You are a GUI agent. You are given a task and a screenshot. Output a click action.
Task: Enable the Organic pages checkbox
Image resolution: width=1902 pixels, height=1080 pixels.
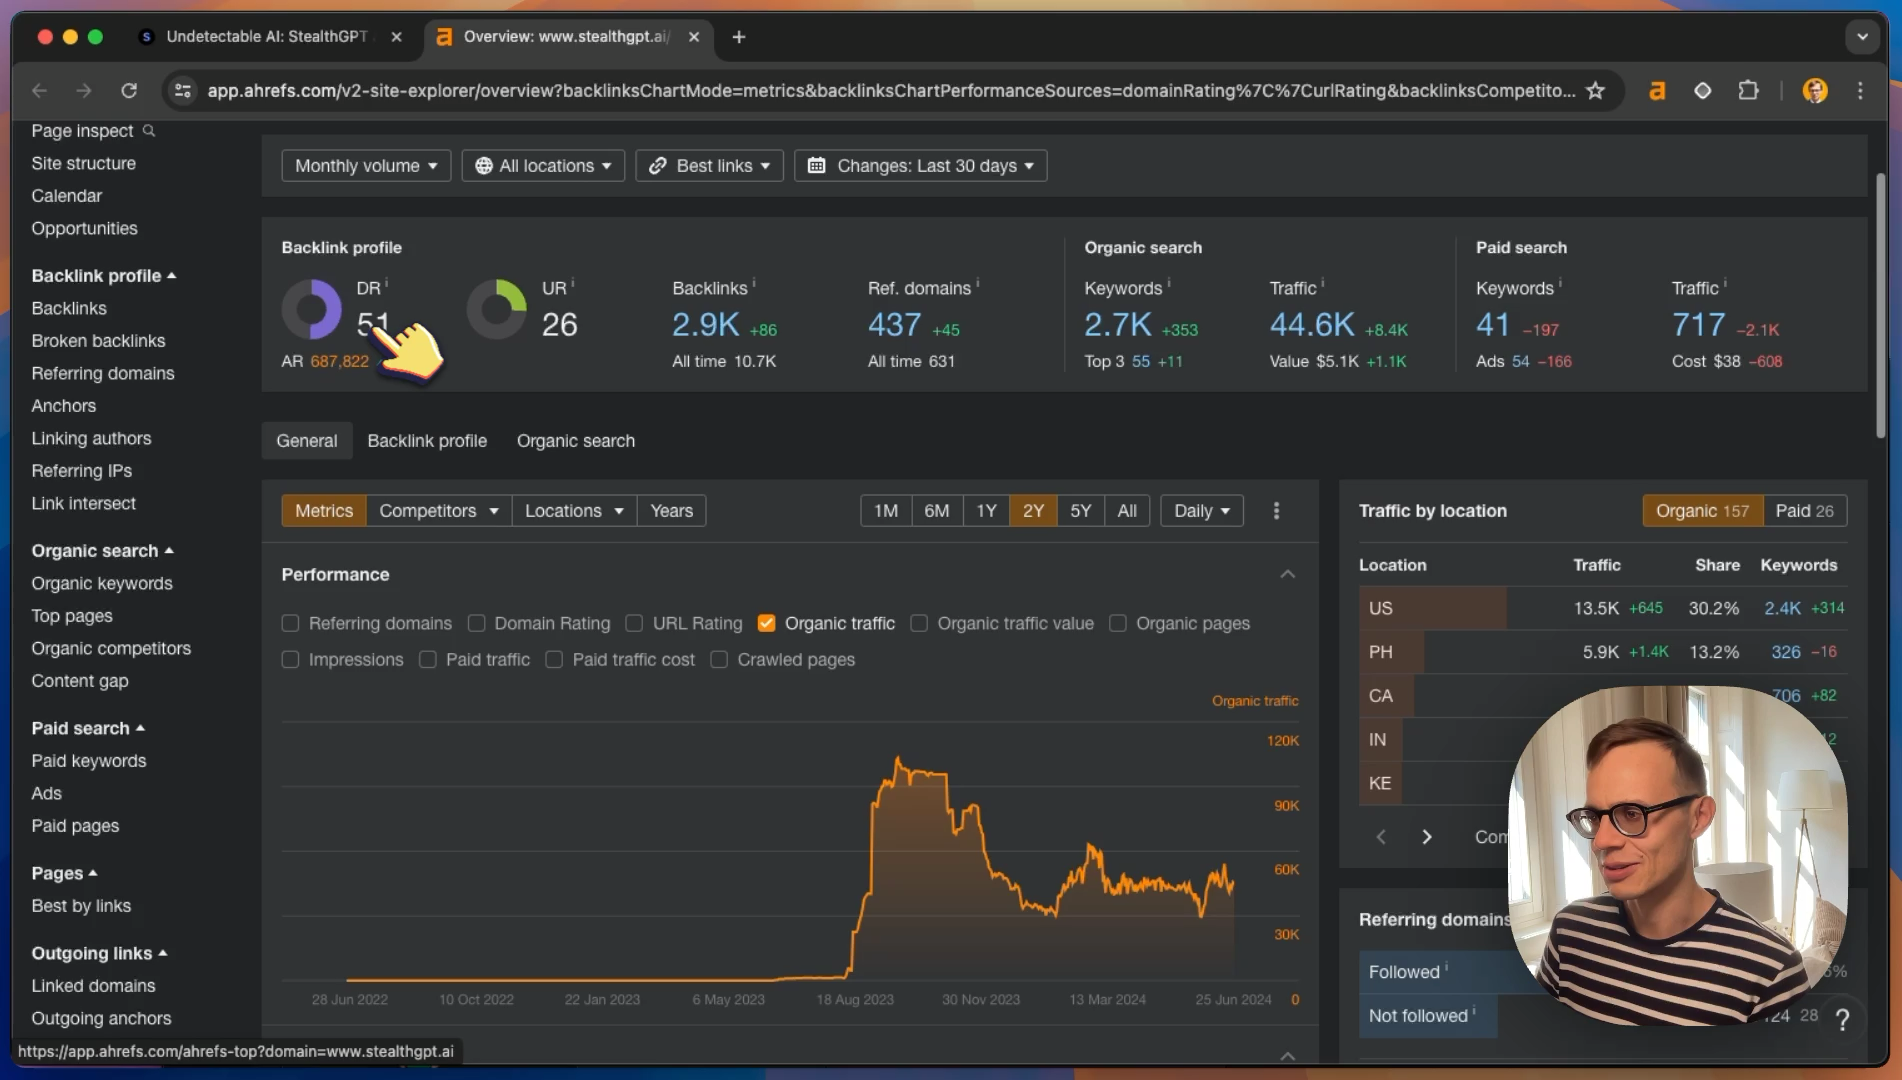tap(1118, 623)
